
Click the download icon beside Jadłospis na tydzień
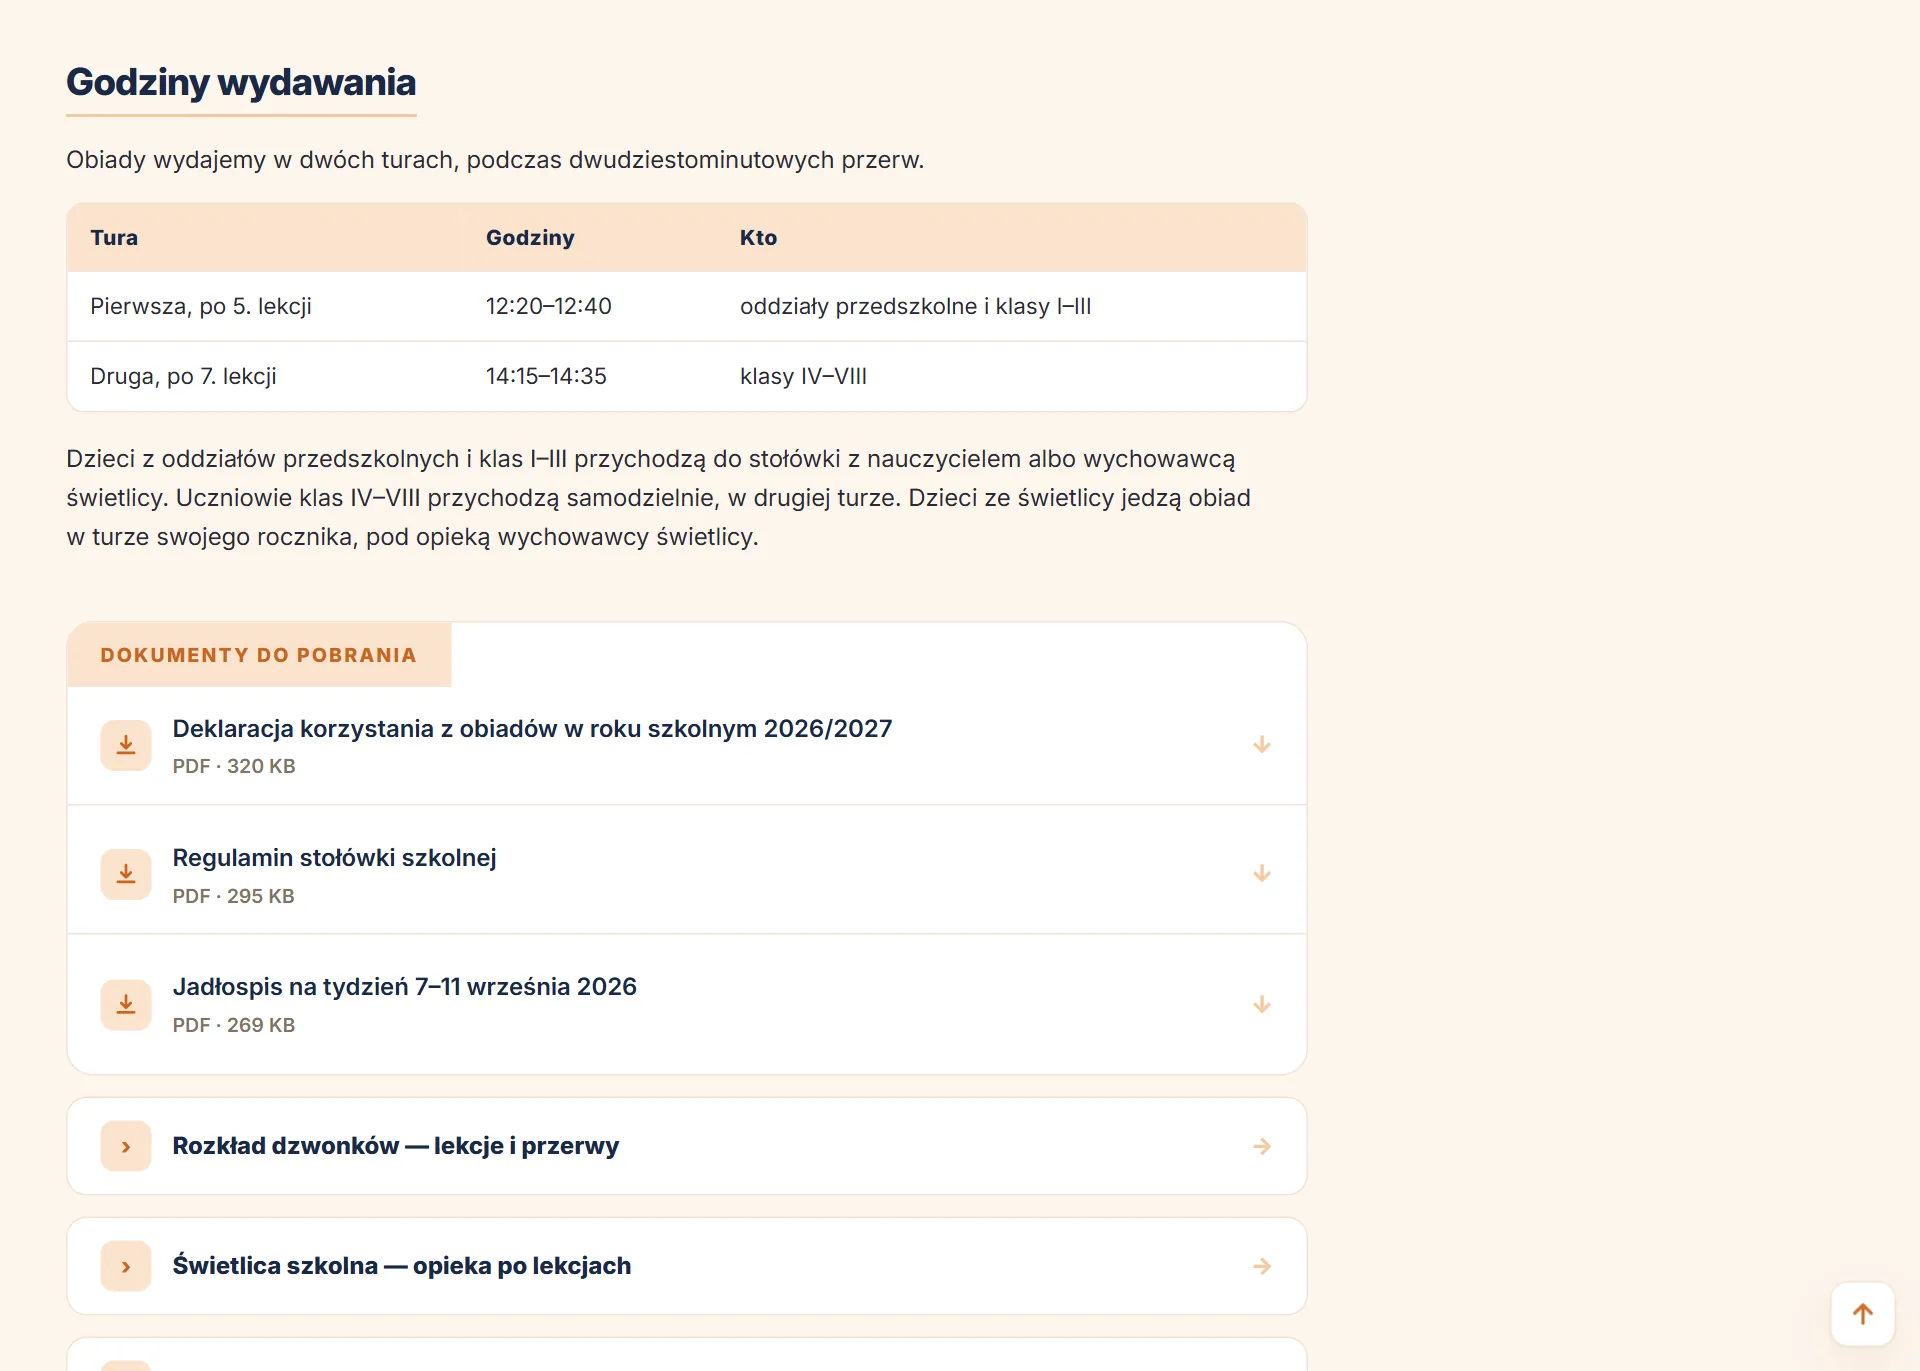pyautogui.click(x=126, y=1004)
